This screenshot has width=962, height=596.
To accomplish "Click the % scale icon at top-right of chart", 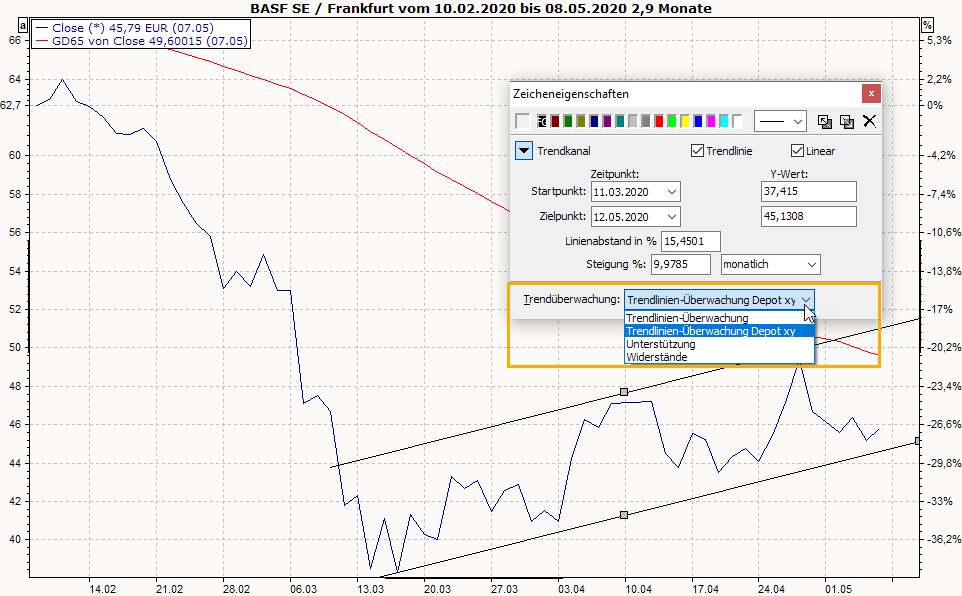I will 927,24.
